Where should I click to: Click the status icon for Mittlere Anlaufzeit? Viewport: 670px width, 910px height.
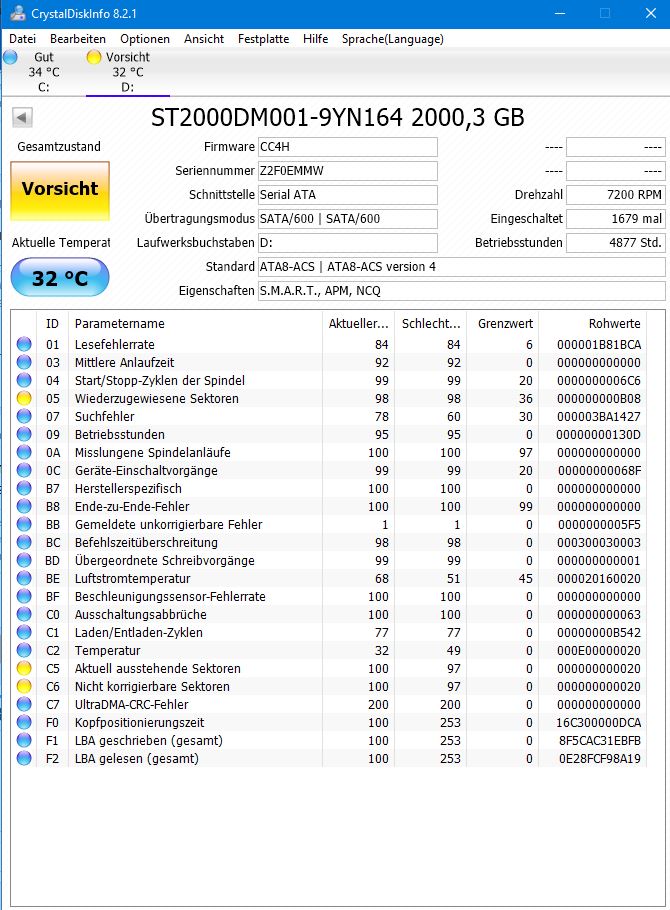[x=24, y=362]
